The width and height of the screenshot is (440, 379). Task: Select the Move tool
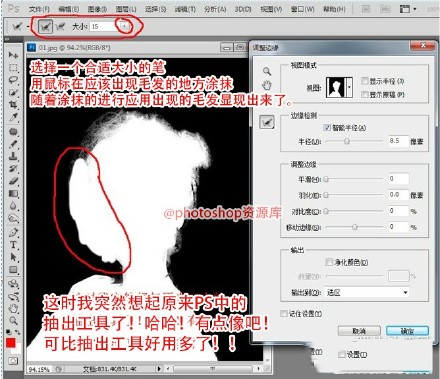[13, 55]
